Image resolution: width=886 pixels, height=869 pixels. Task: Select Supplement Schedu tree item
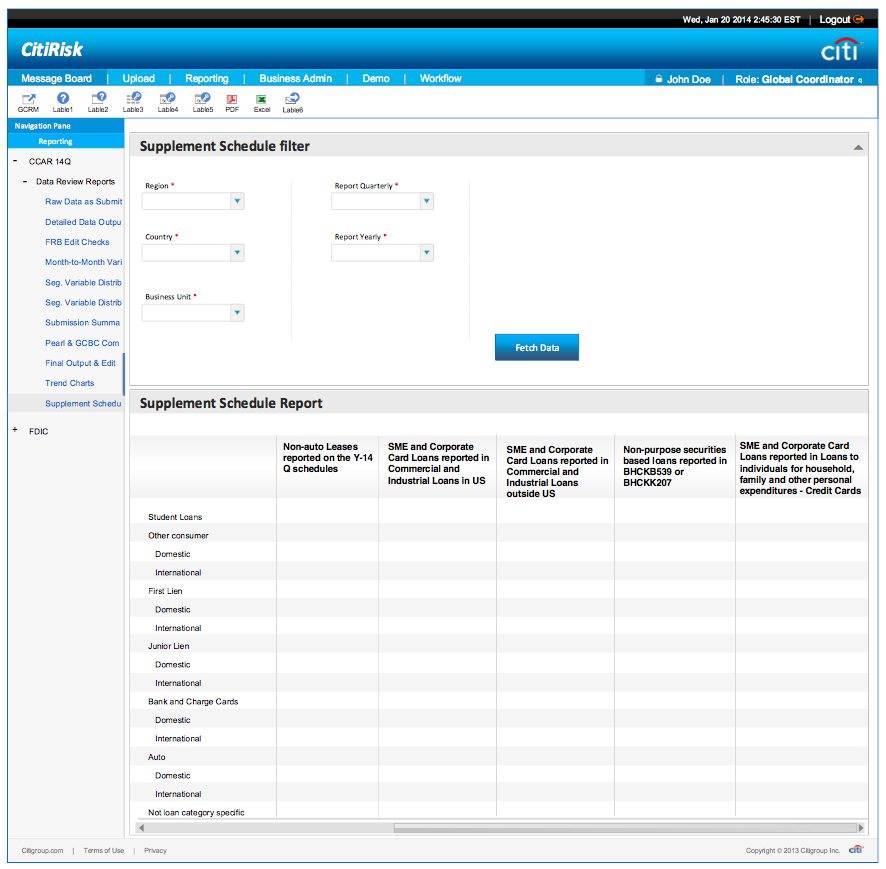tap(83, 403)
